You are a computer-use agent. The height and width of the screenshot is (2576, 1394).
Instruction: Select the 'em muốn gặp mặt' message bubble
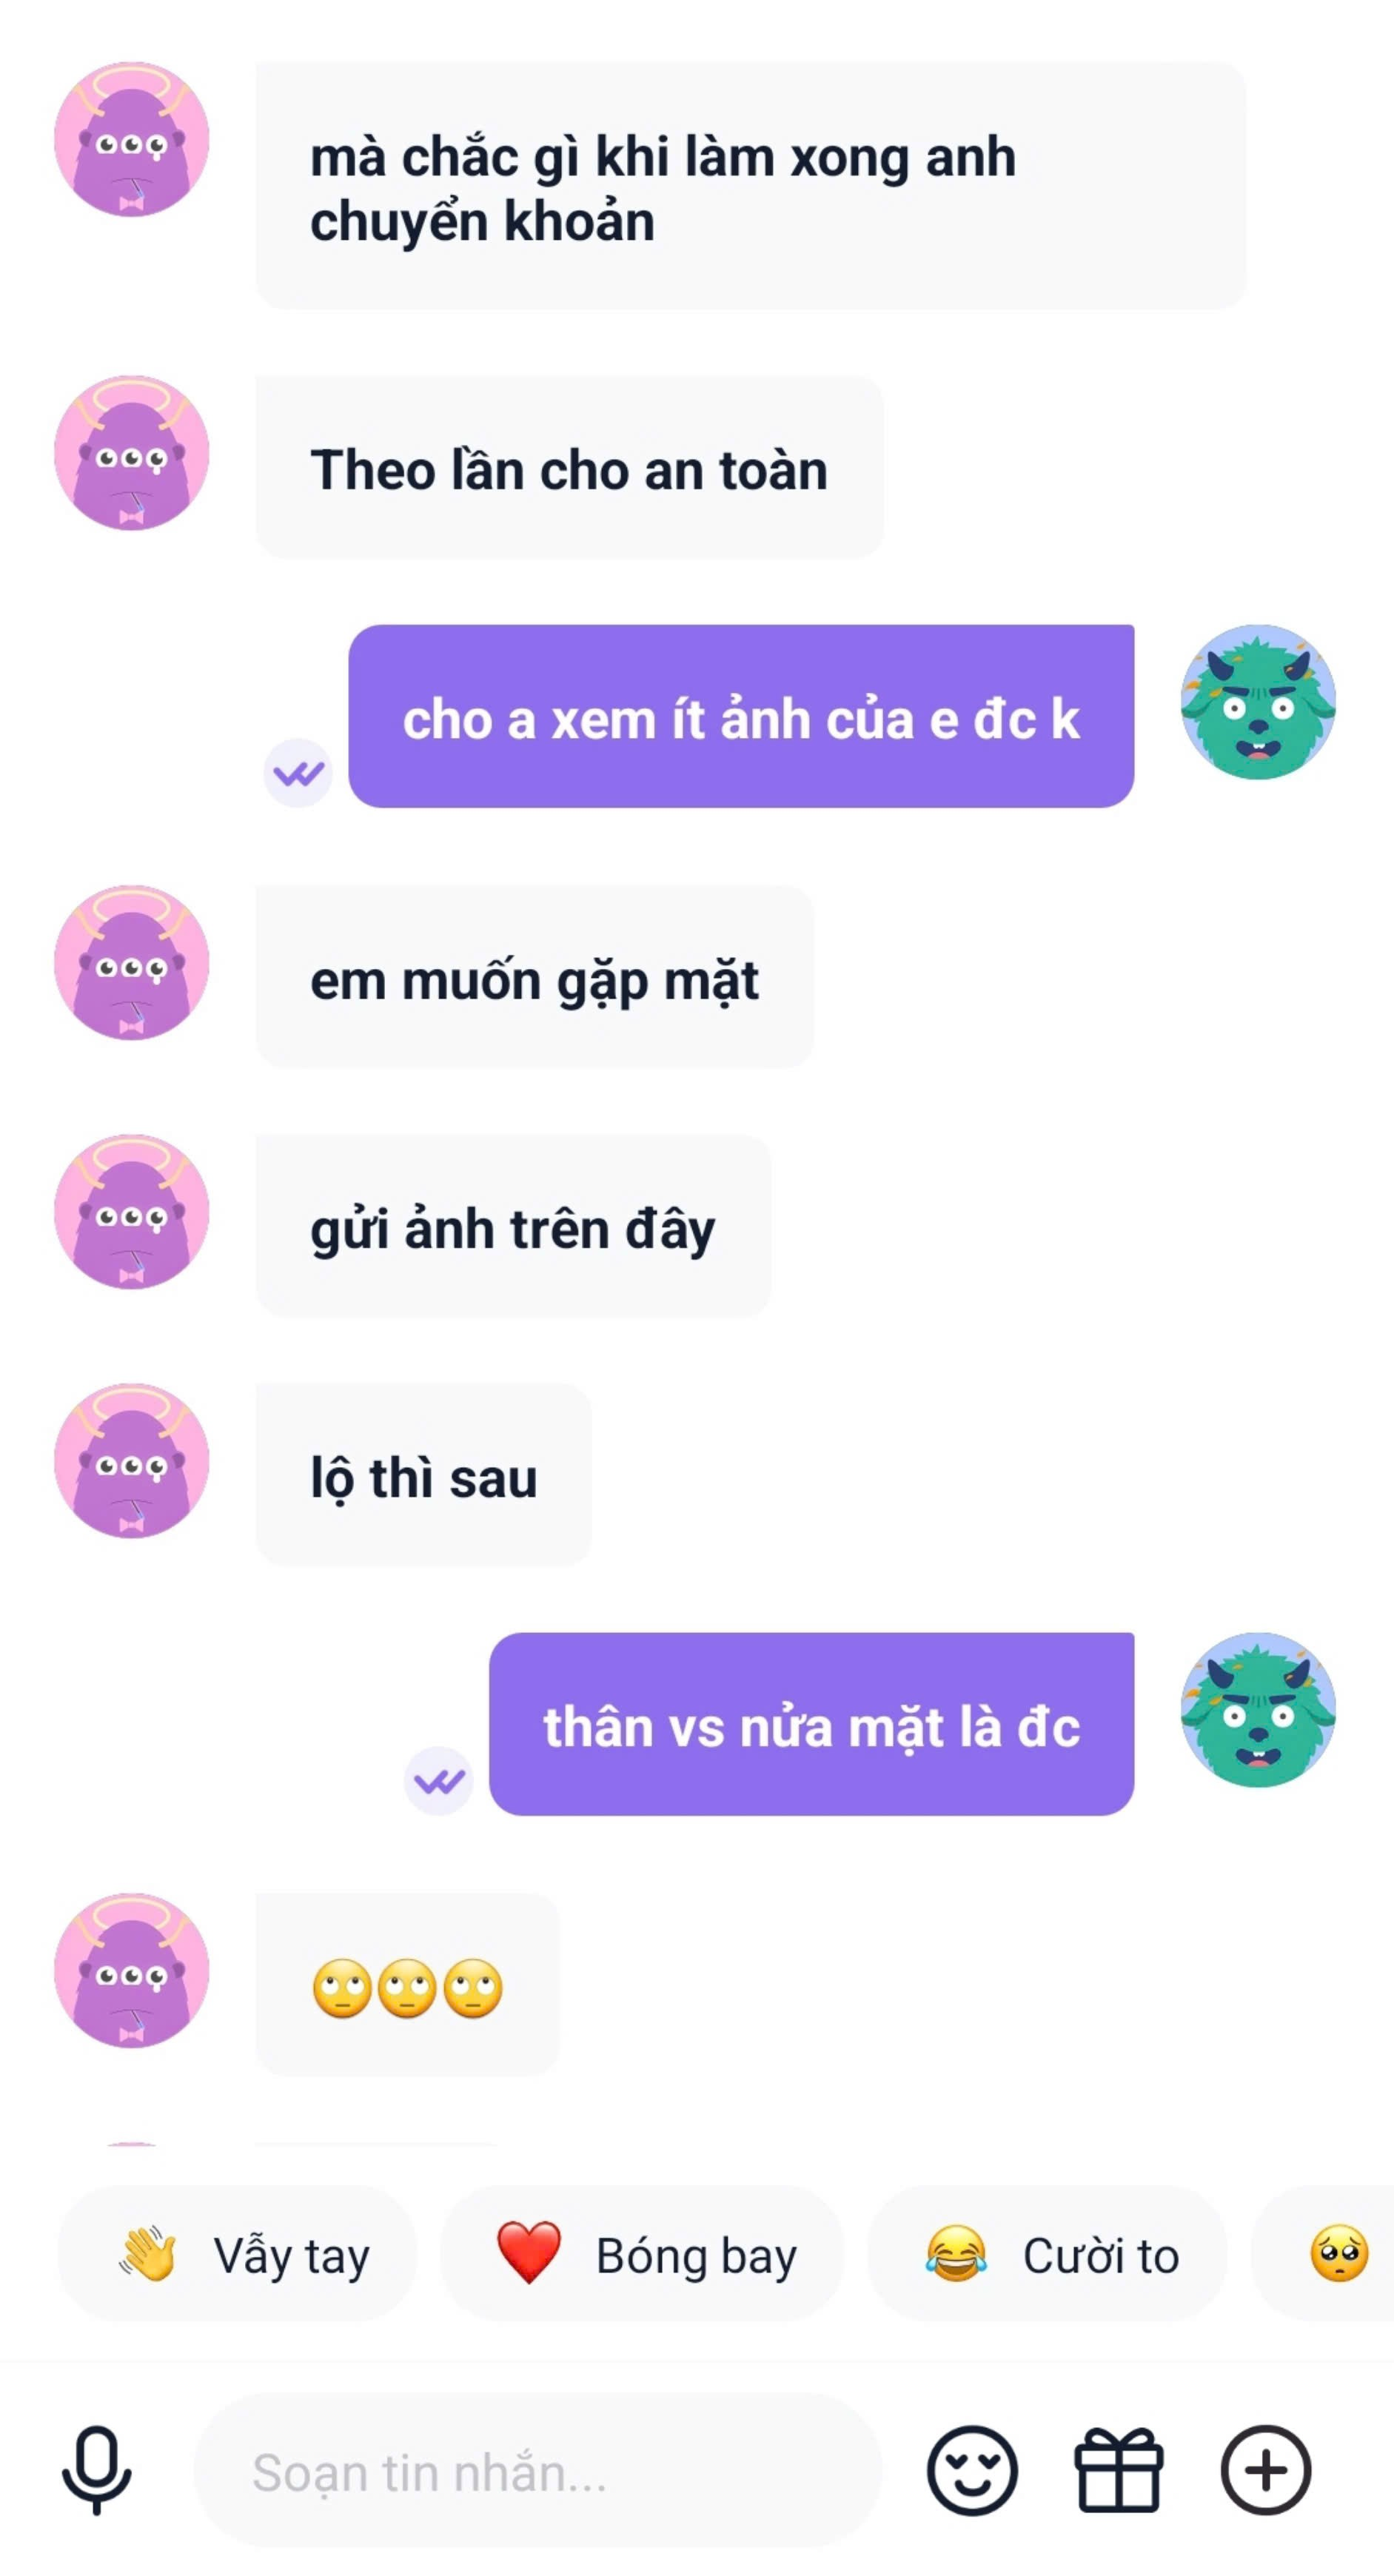pos(535,977)
